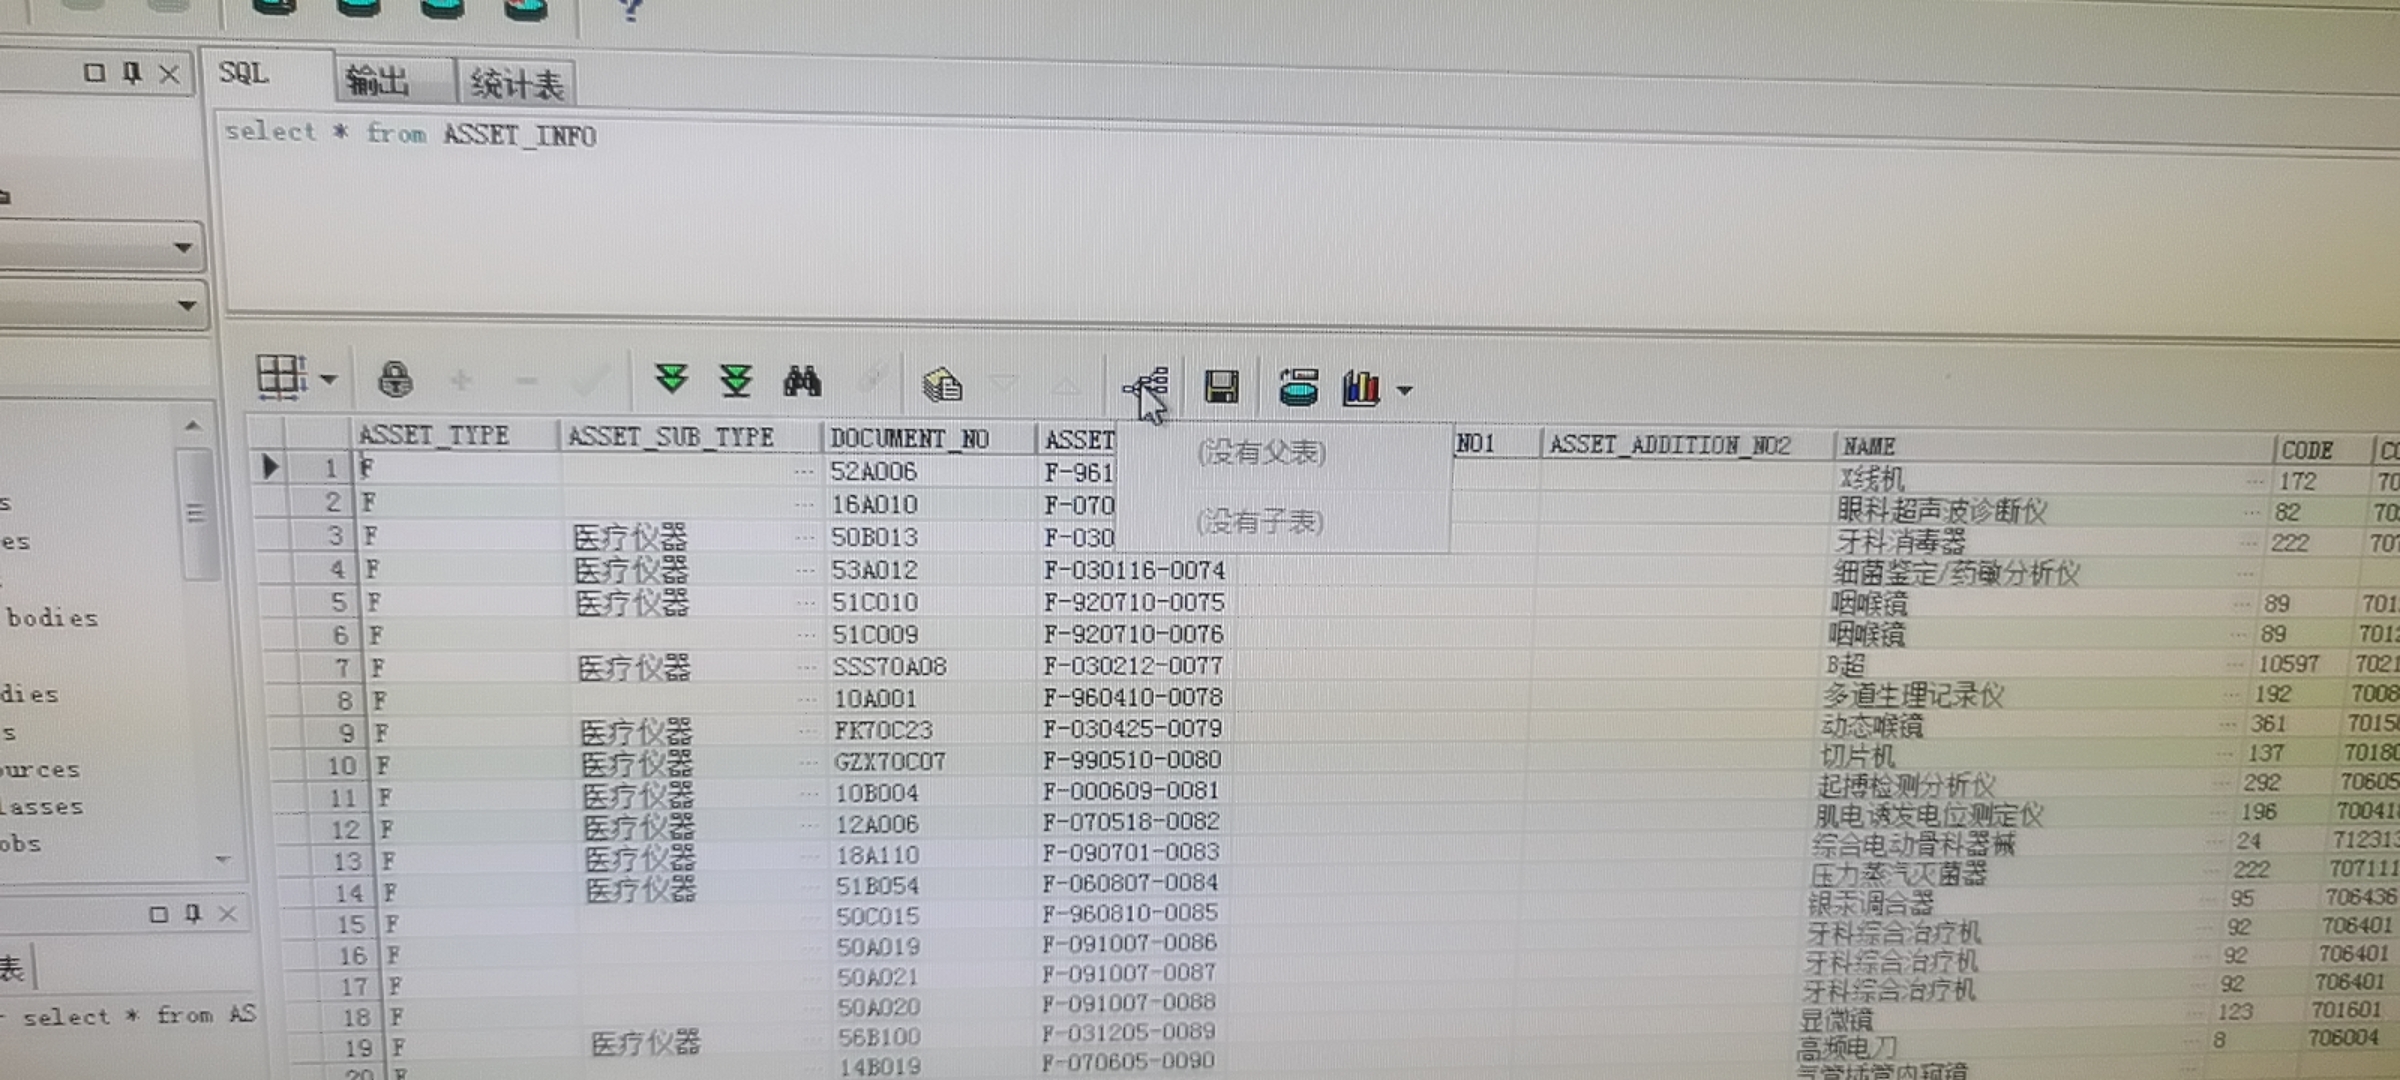Fetch next page with green double-arrow icon

[x=671, y=379]
